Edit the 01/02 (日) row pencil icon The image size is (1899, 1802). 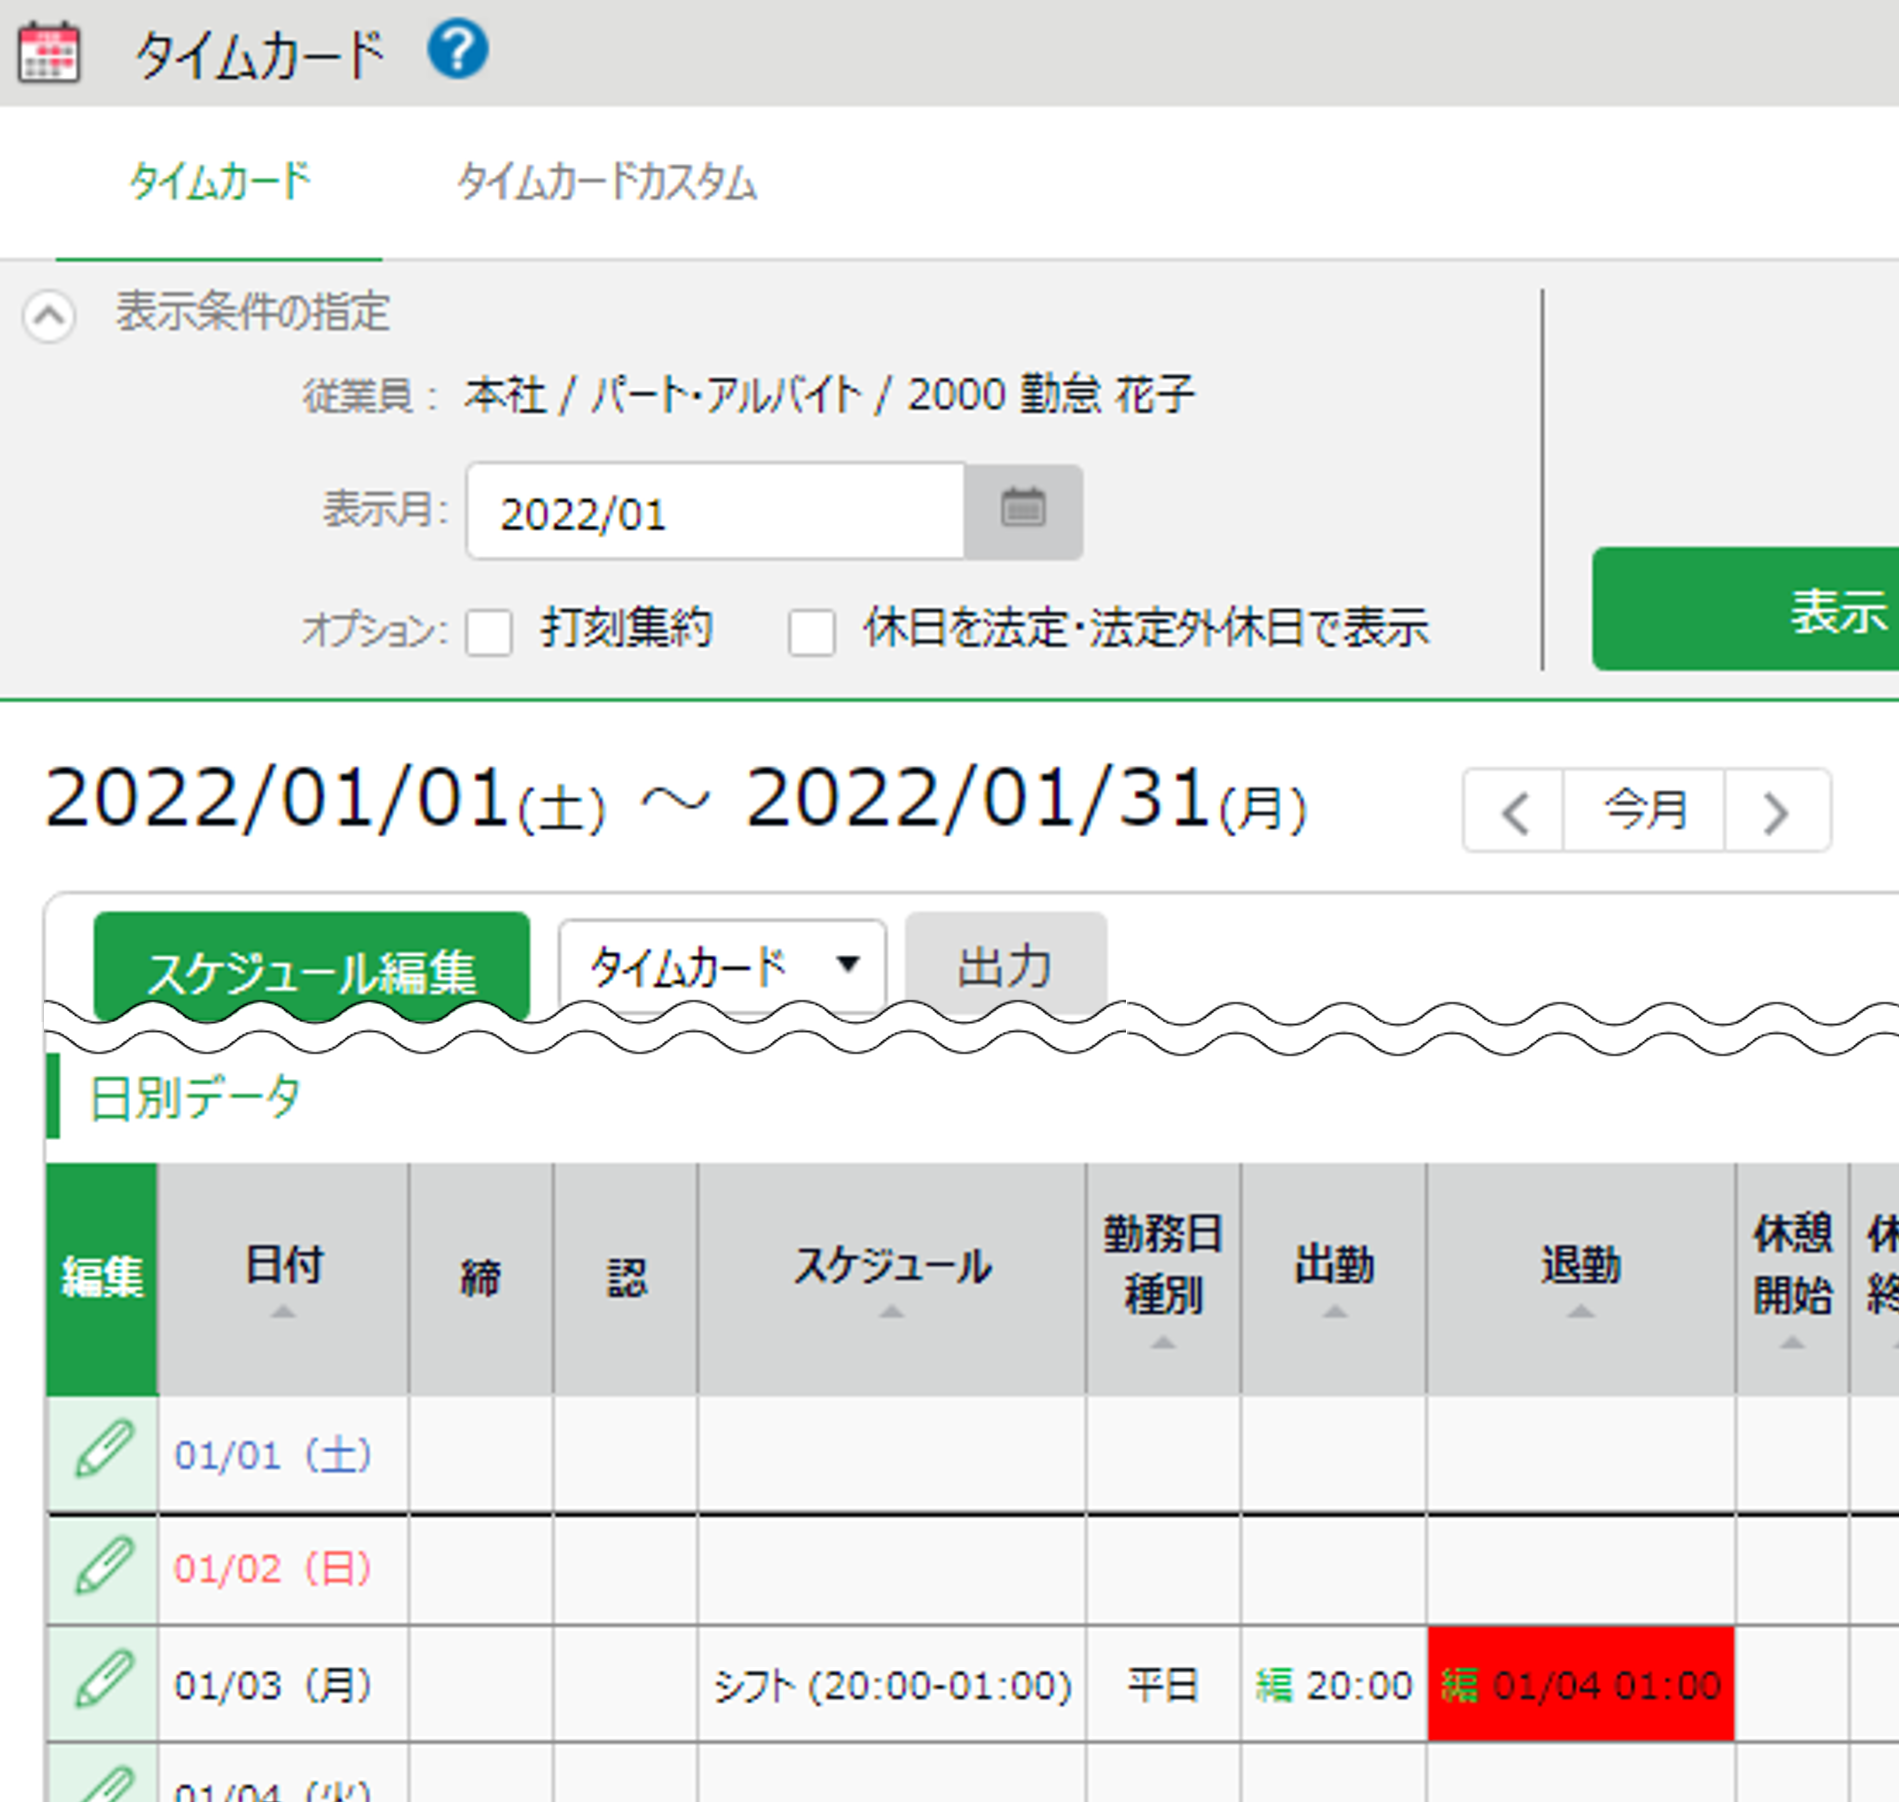tap(103, 1566)
